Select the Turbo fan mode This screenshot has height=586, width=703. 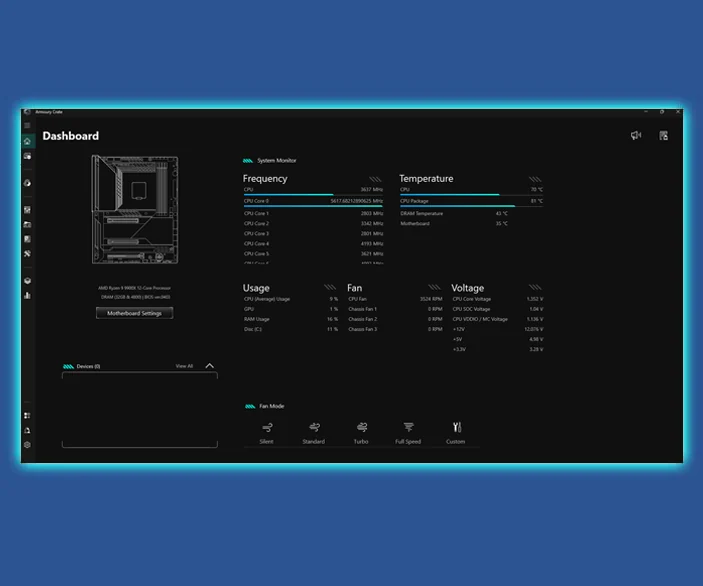[361, 433]
